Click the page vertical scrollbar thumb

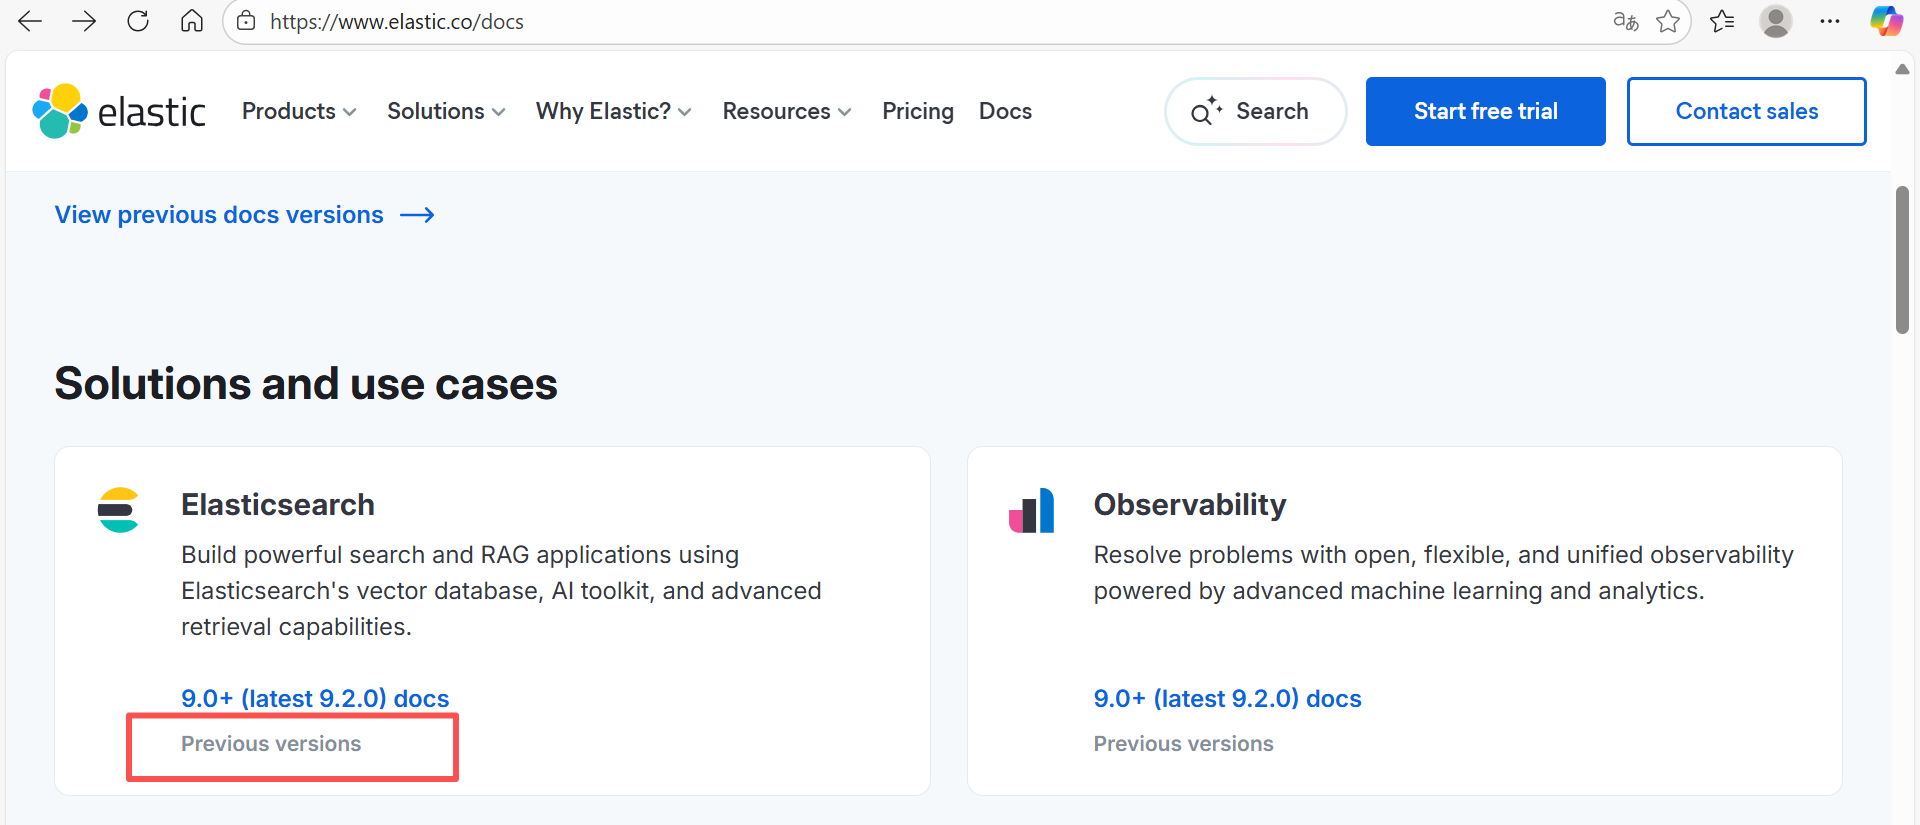[x=1902, y=260]
